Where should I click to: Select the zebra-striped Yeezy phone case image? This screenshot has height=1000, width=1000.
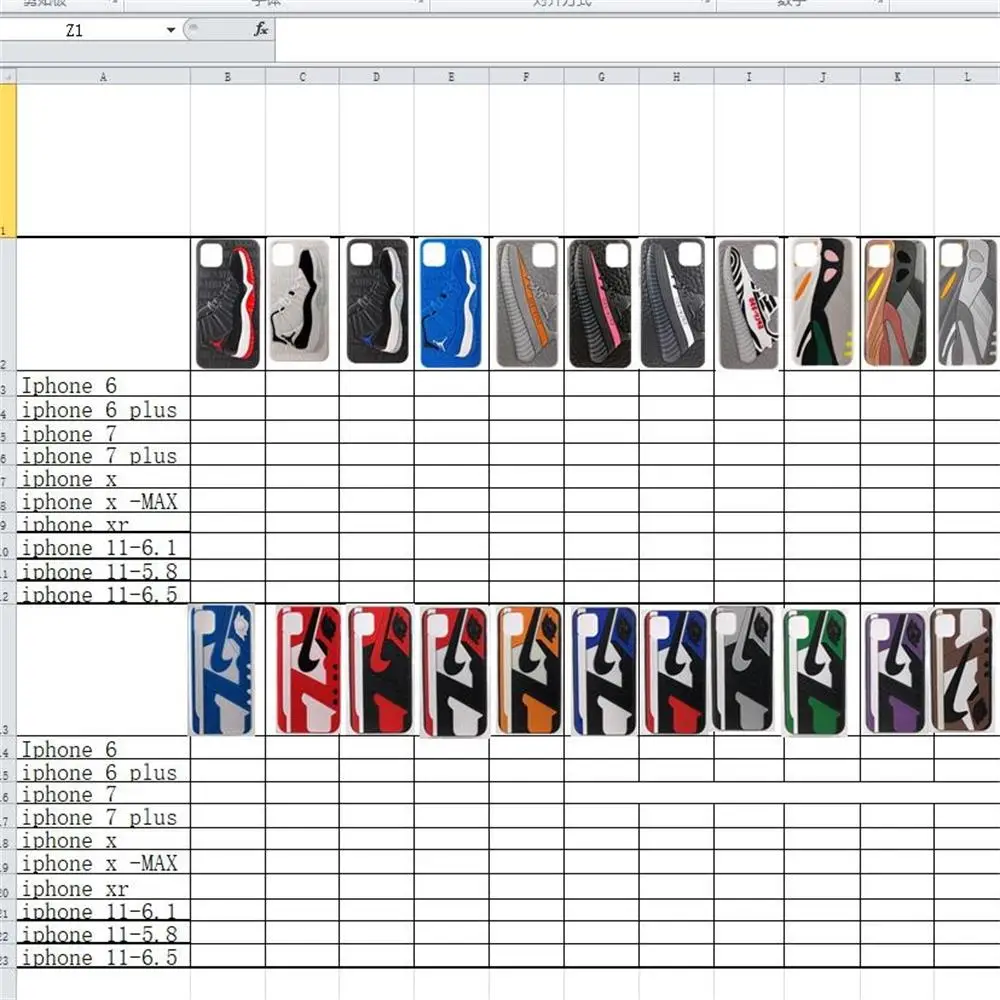pos(748,304)
